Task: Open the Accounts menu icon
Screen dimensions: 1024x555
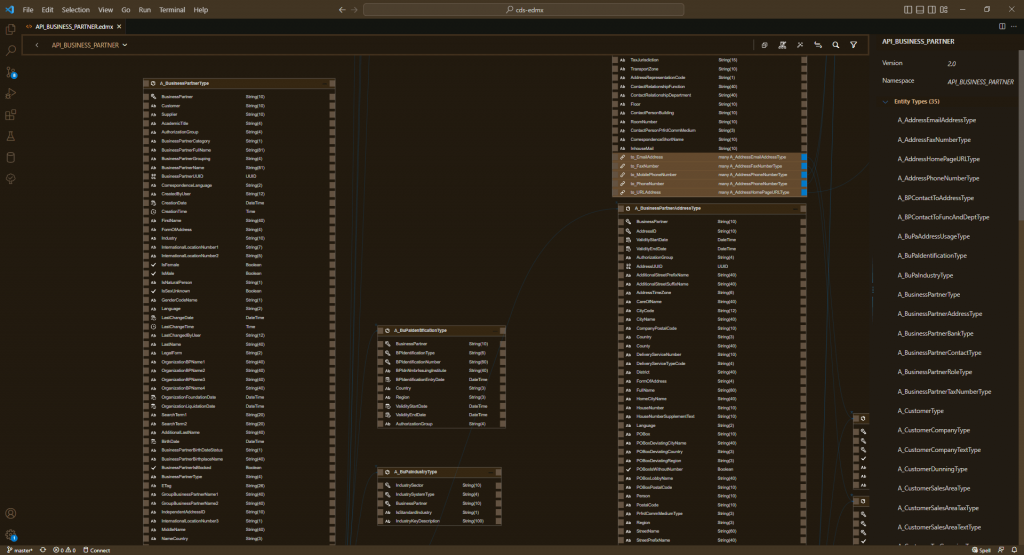Action: (x=10, y=514)
